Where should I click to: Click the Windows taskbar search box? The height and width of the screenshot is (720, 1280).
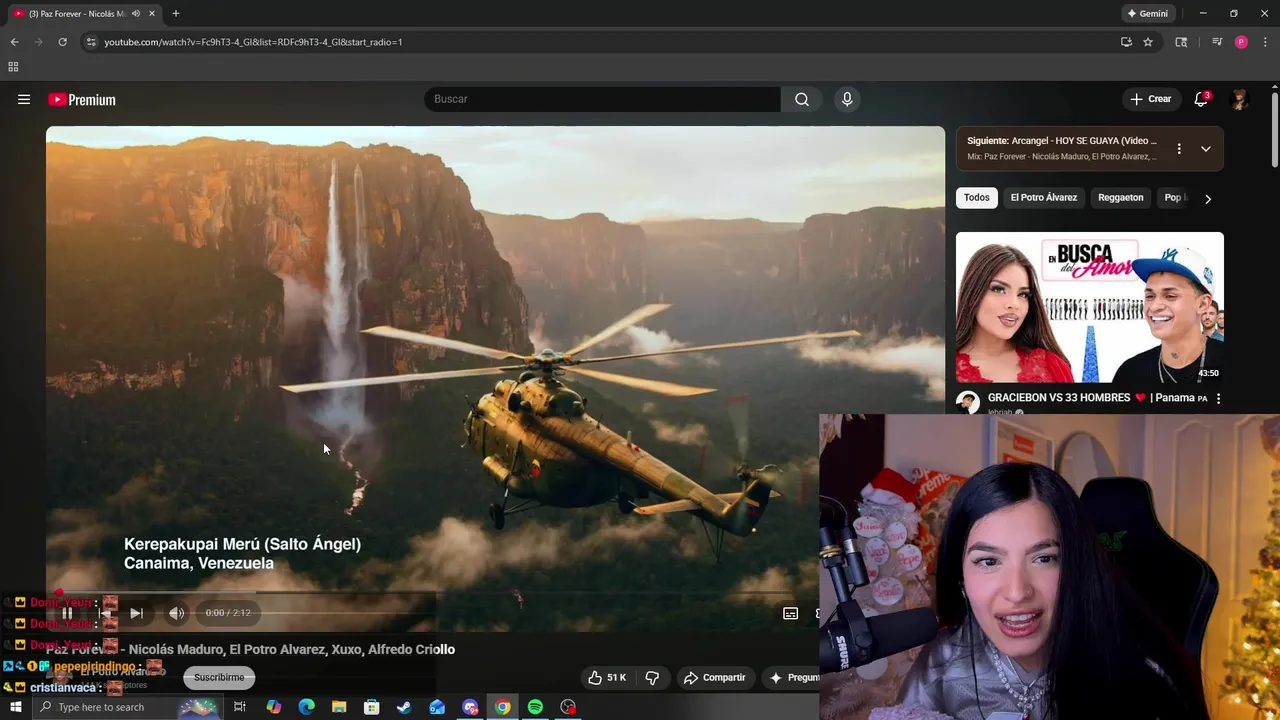click(x=126, y=707)
